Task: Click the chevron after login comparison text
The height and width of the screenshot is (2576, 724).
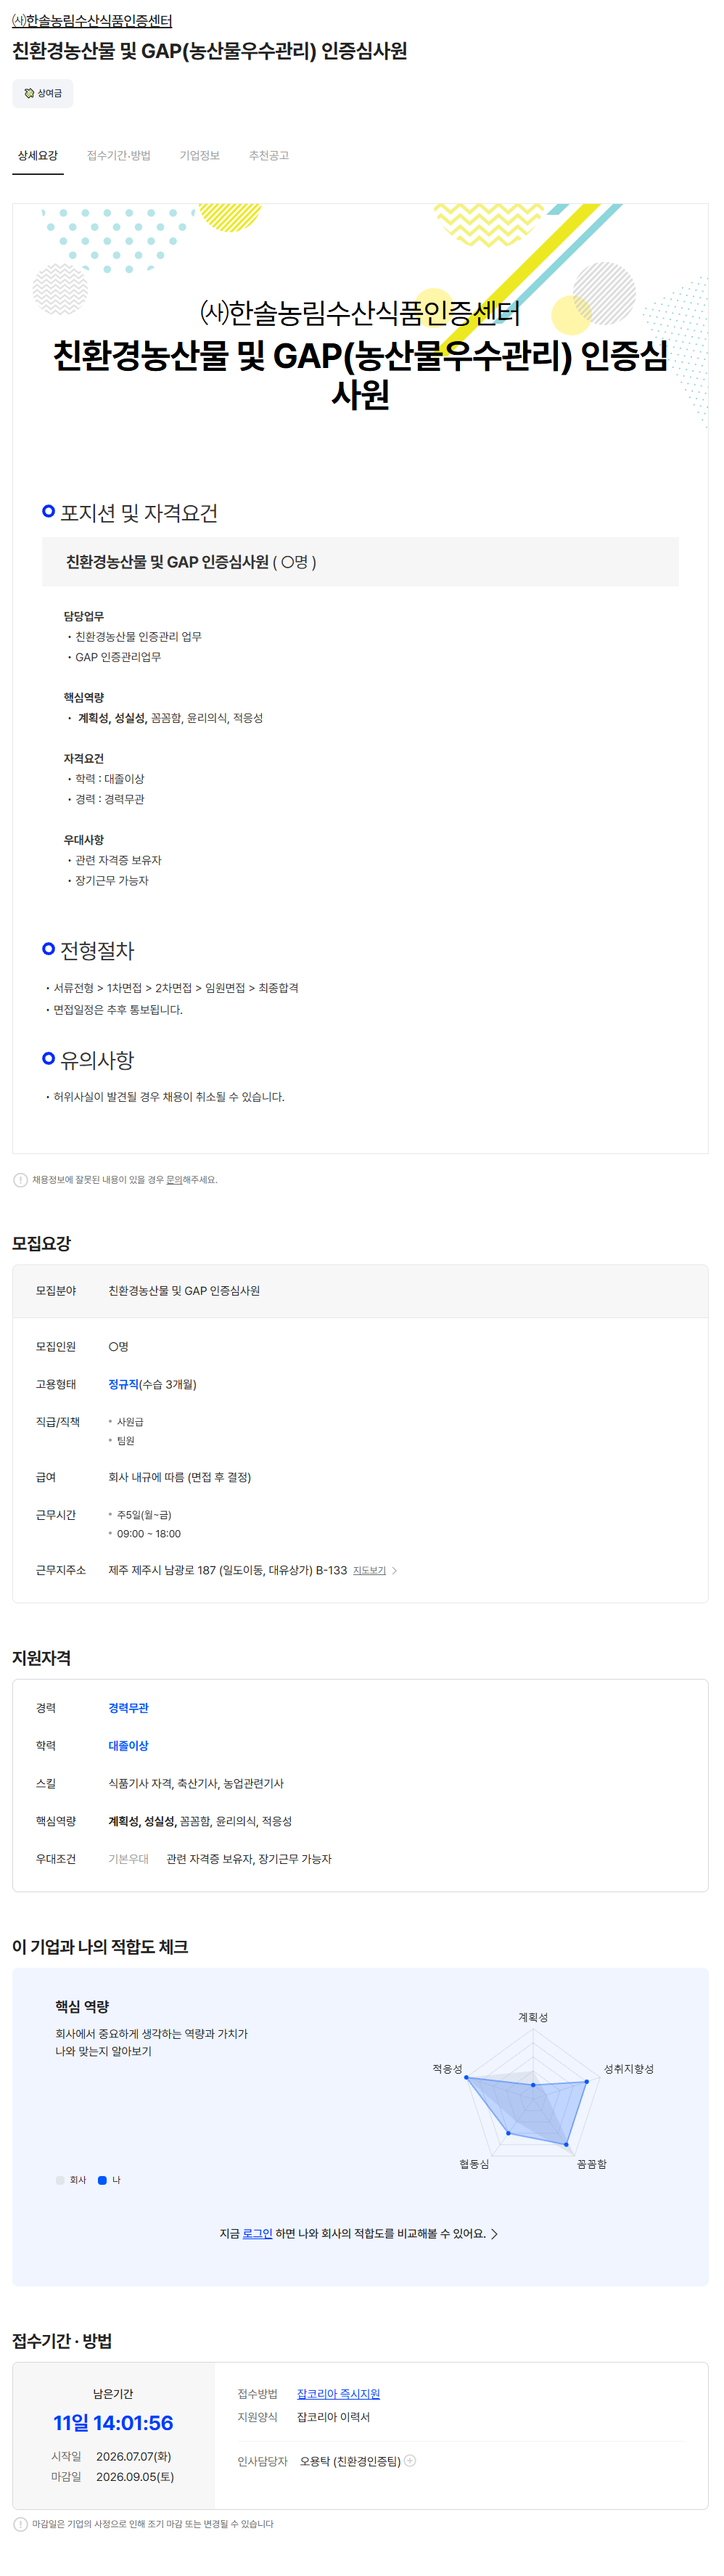Action: pyautogui.click(x=494, y=2233)
